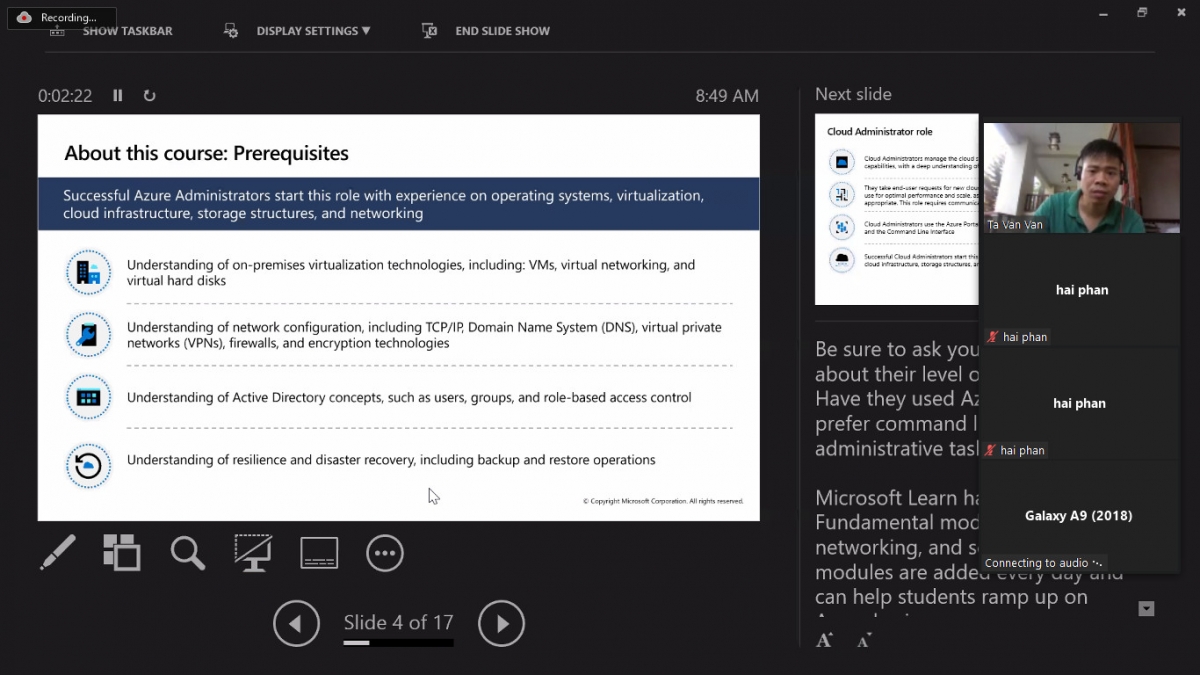Select the pen and laser pointer tools
Screen dimensions: 1200x675
click(x=58, y=552)
